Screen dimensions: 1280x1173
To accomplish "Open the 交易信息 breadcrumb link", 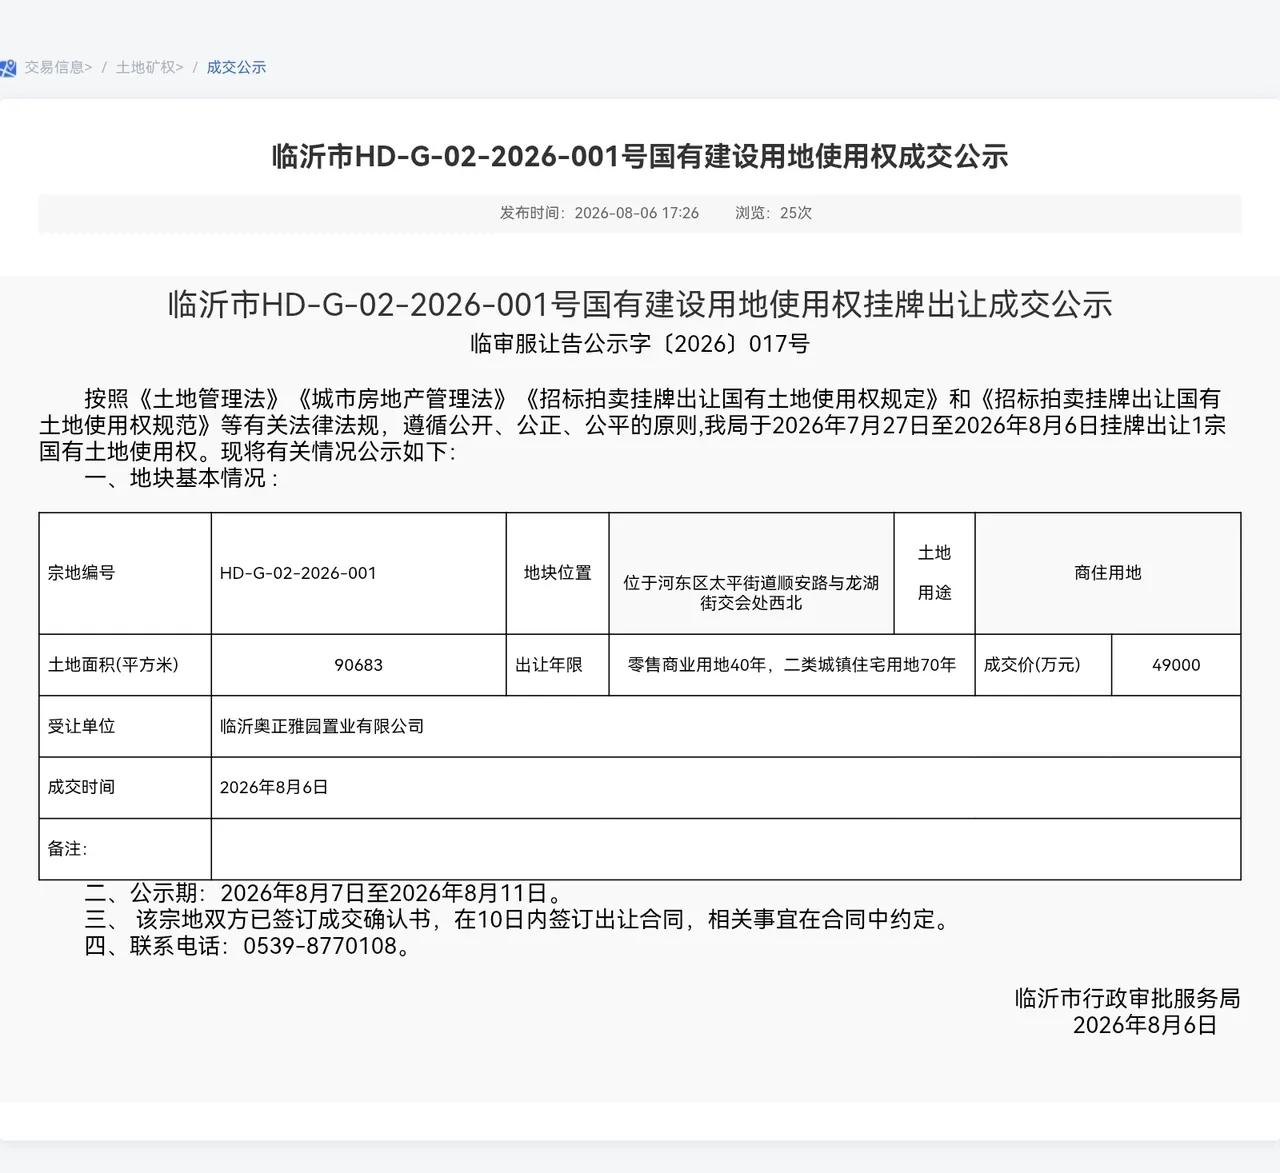I will coord(58,67).
